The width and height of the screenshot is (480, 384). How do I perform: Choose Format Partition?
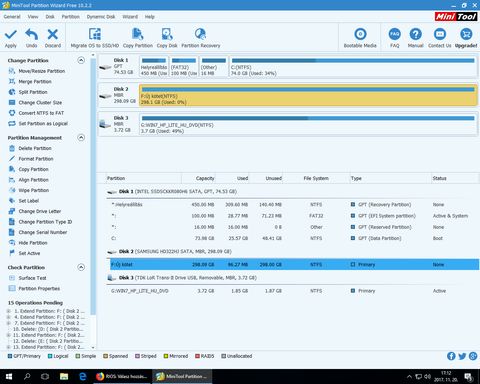point(36,159)
